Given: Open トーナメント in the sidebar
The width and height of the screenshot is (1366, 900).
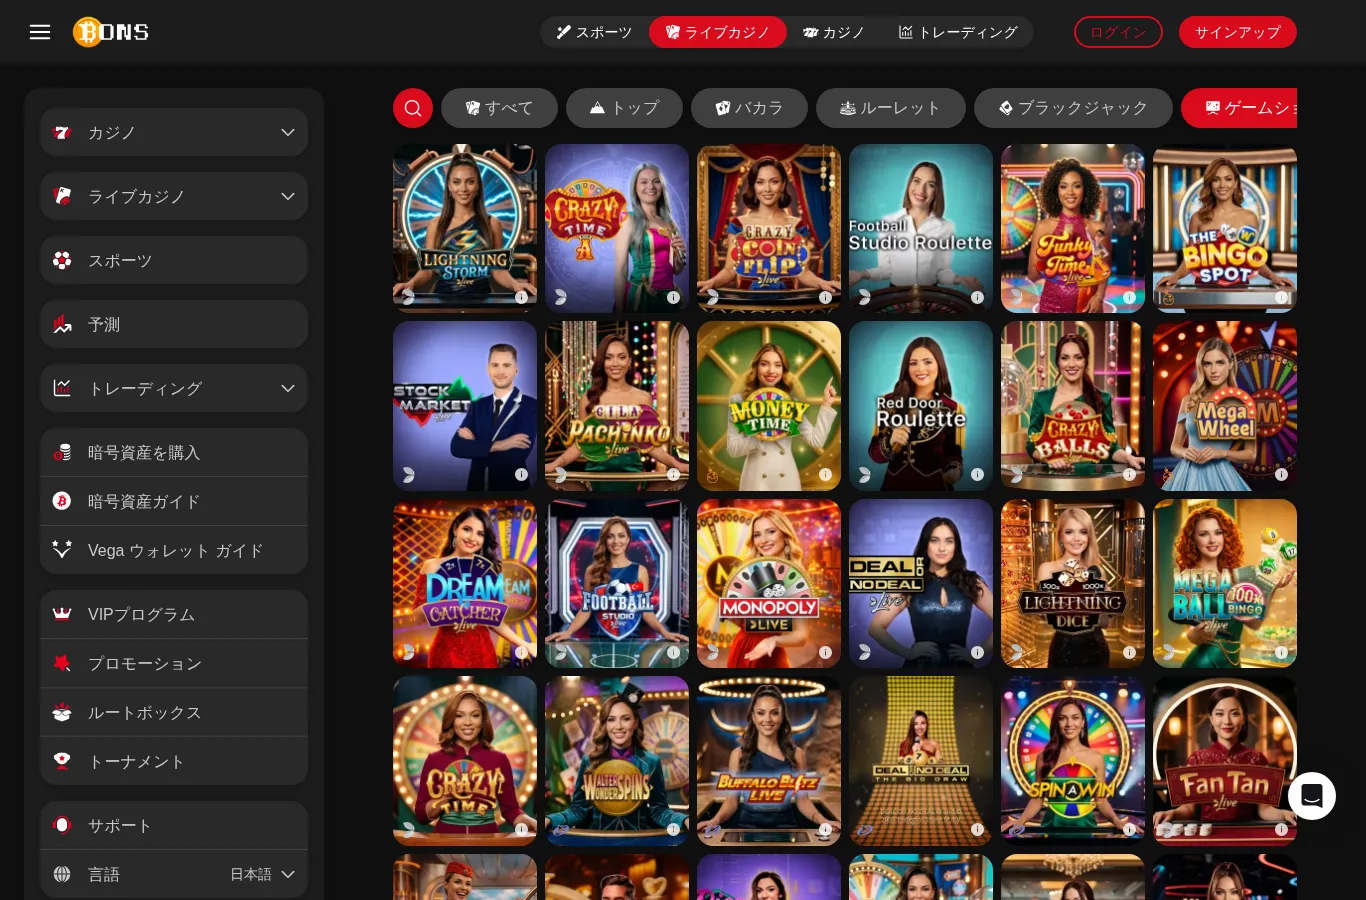Looking at the screenshot, I should 174,761.
